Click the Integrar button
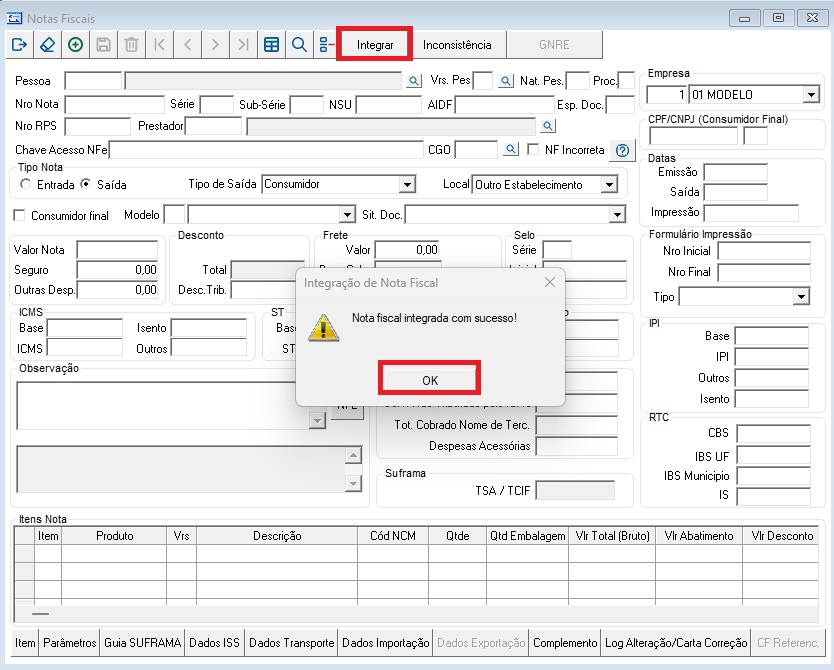The height and width of the screenshot is (670, 834). (374, 45)
